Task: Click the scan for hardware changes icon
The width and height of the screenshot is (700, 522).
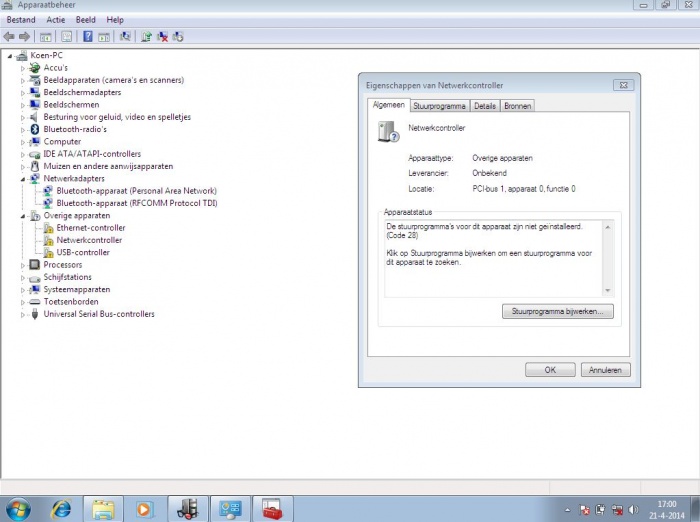Action: click(x=125, y=37)
